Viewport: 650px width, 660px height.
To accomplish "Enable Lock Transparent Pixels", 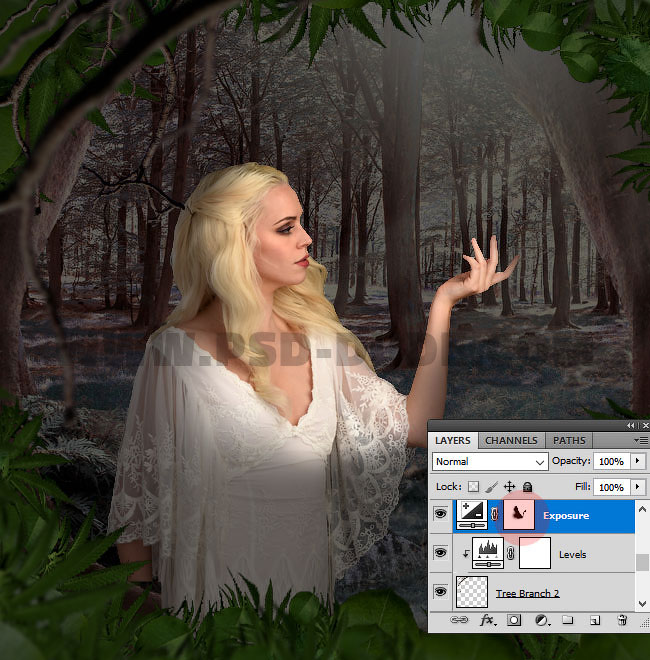I will pyautogui.click(x=474, y=487).
